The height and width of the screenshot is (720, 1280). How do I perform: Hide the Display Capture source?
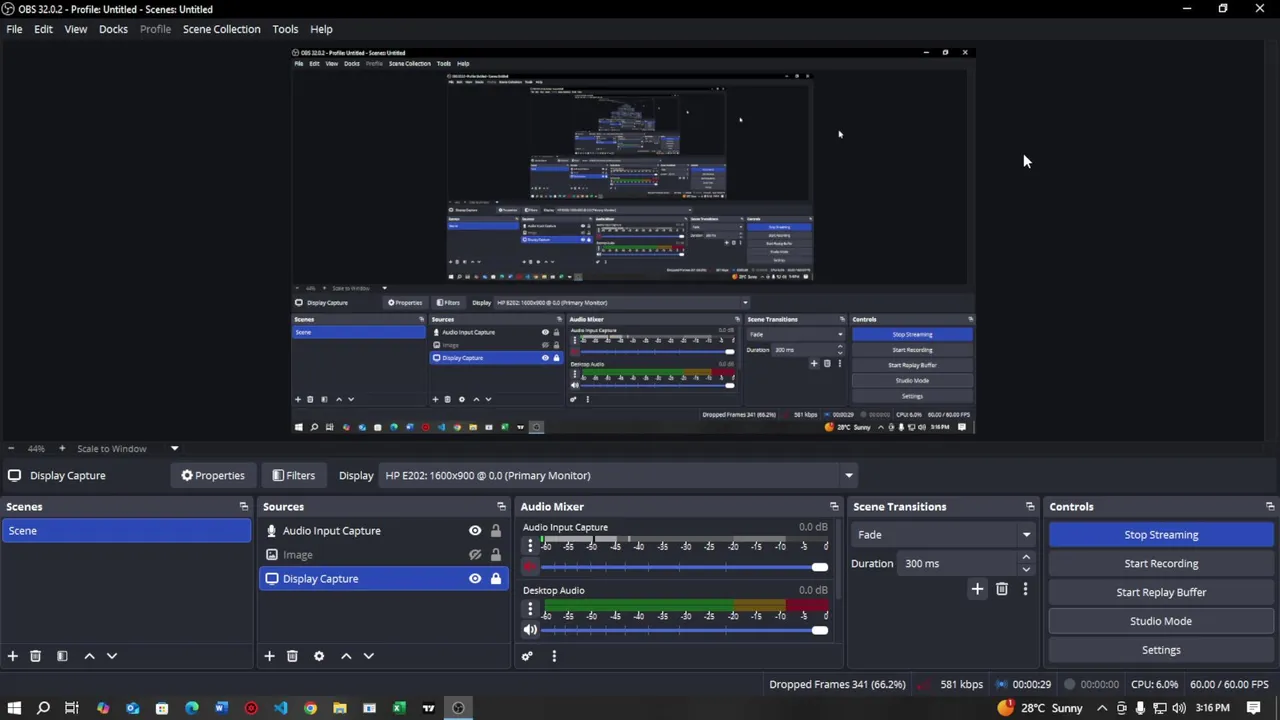coord(475,579)
